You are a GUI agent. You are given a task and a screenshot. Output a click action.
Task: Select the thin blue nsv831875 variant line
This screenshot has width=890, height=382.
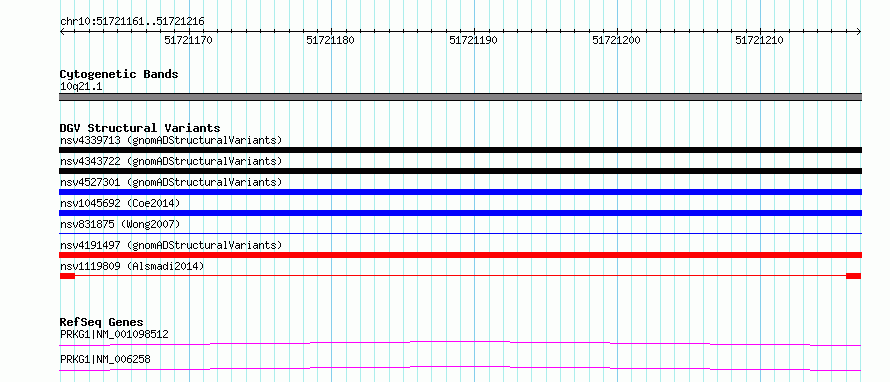(x=460, y=233)
